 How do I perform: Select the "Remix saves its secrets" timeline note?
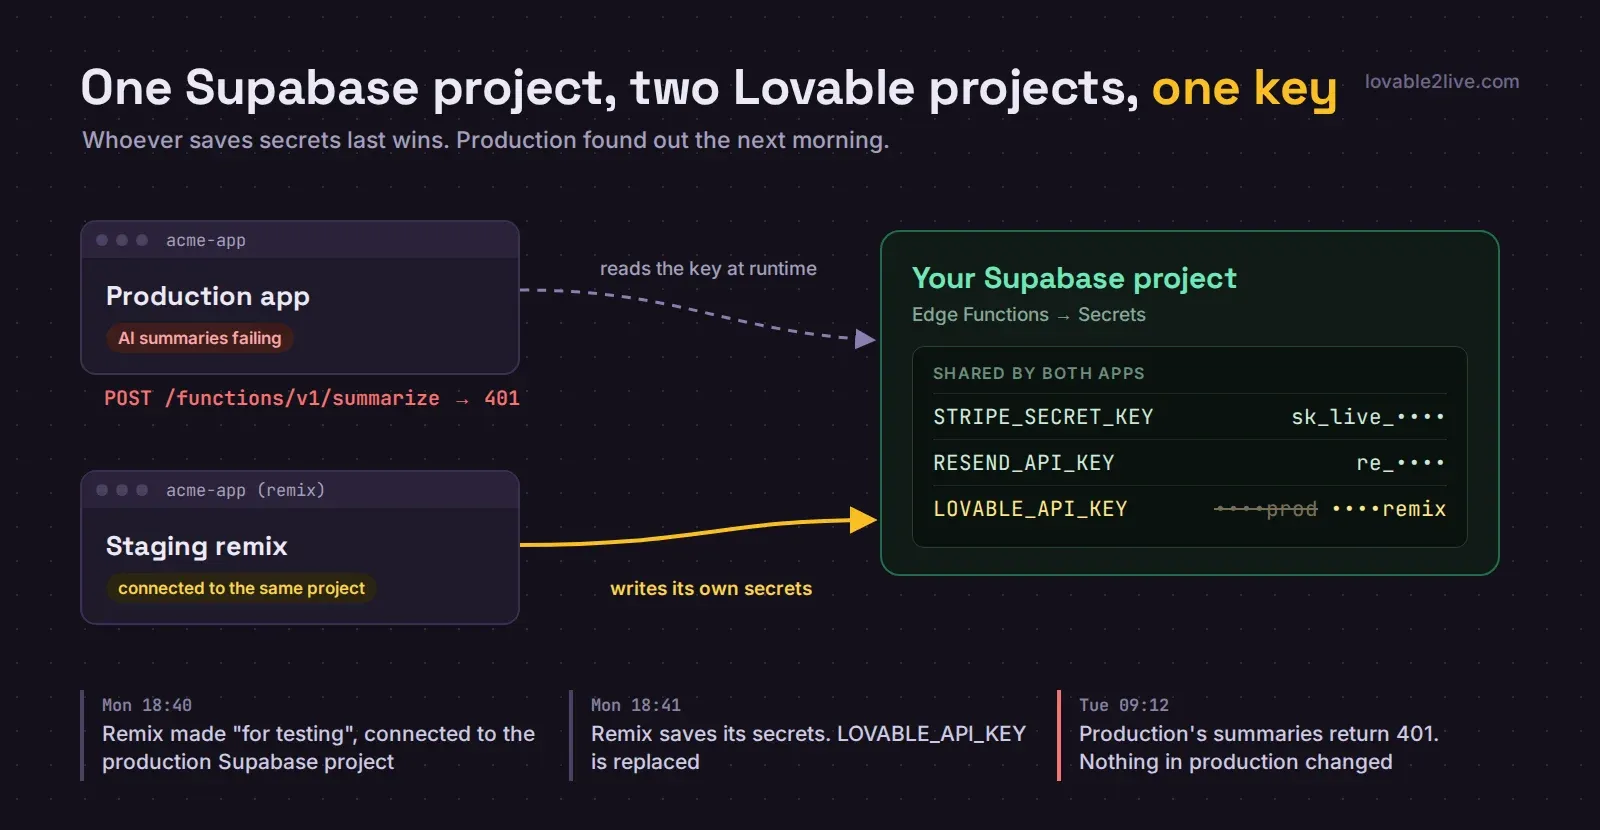(x=808, y=748)
